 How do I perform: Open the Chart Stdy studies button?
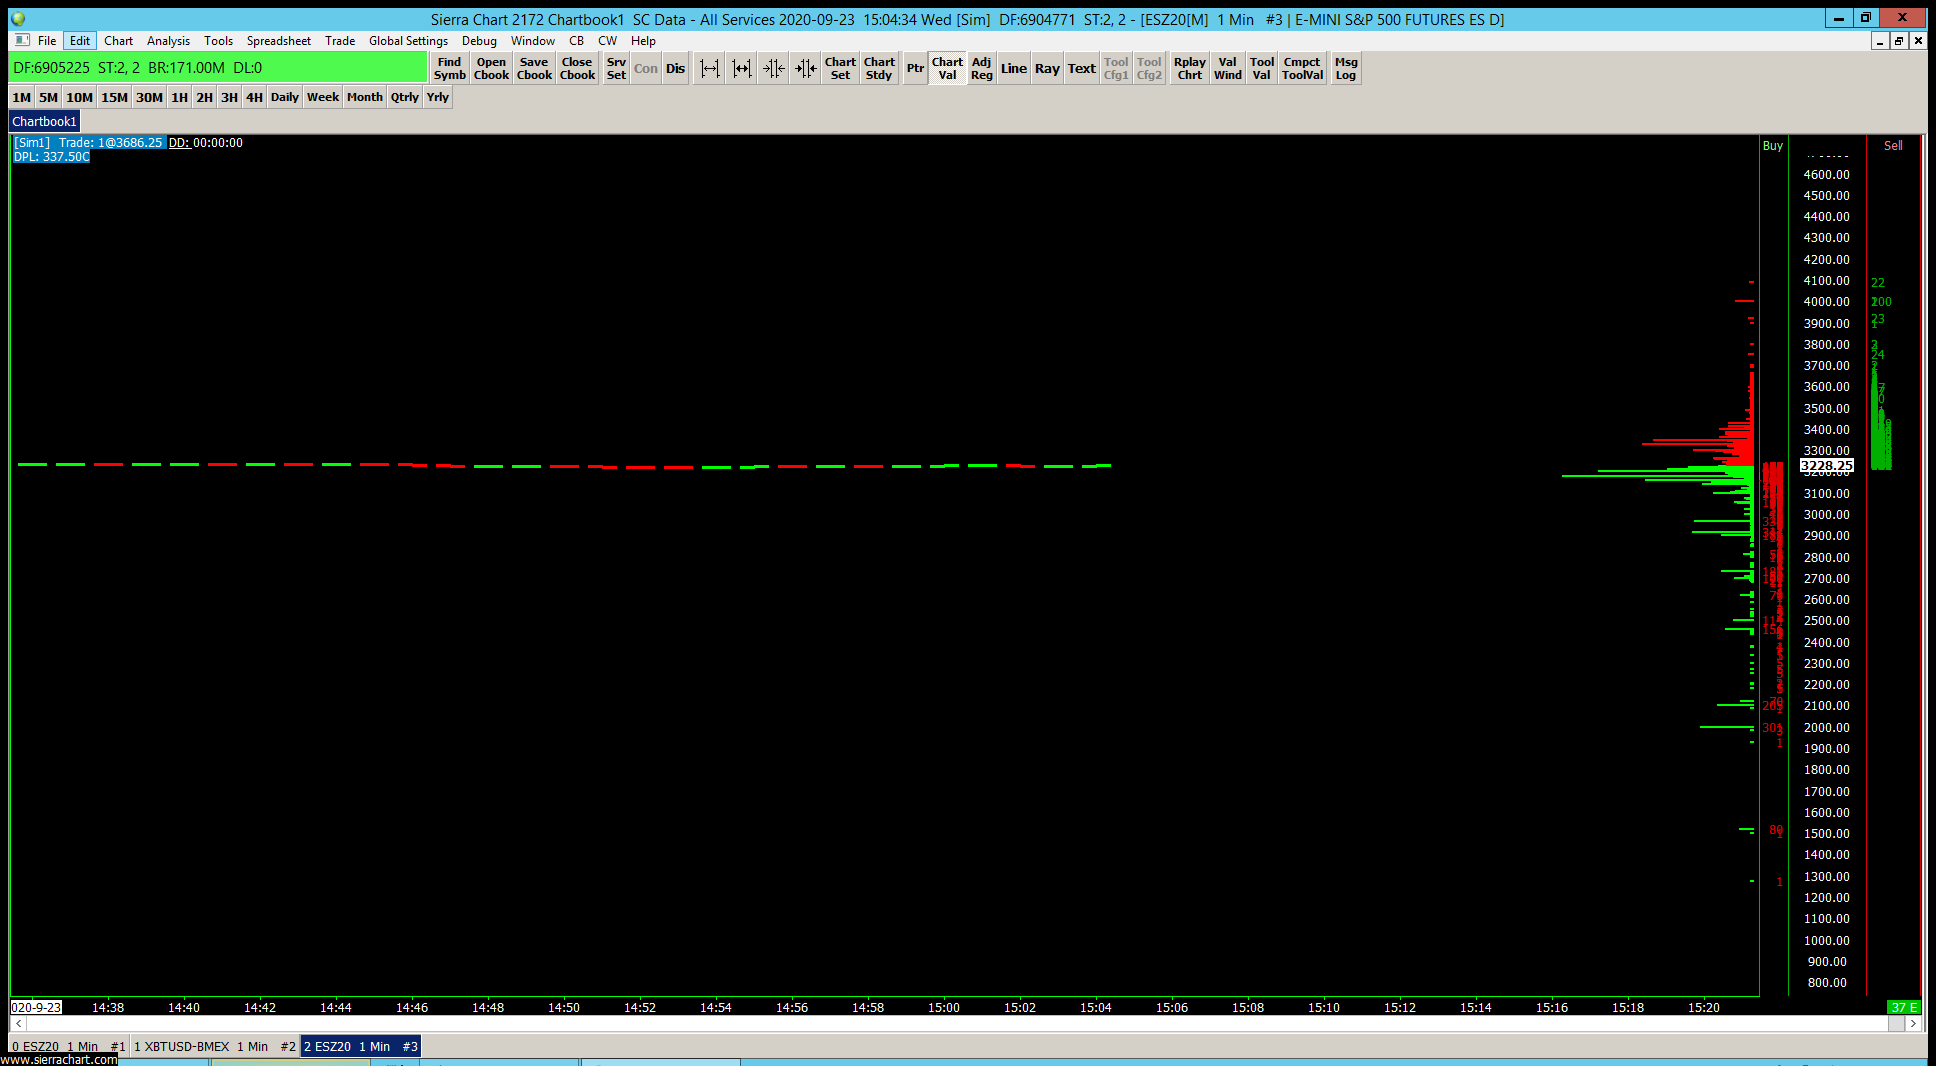pyautogui.click(x=879, y=68)
